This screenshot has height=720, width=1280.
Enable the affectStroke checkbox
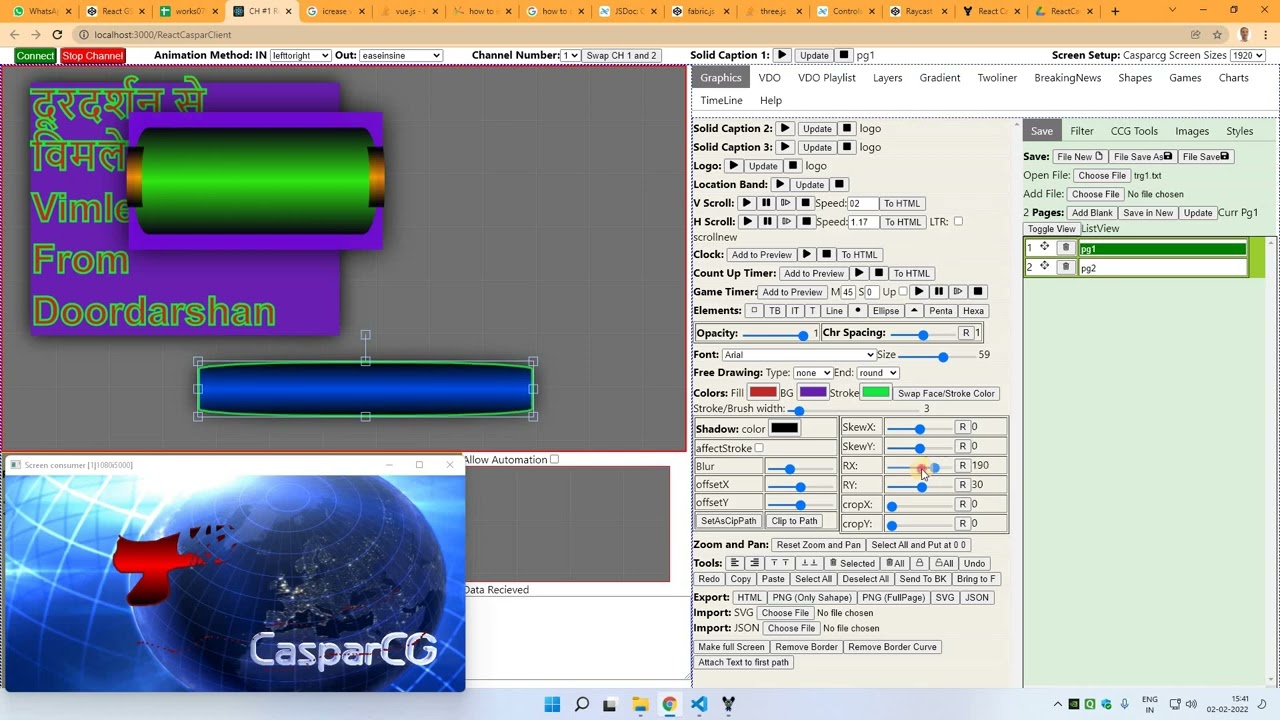click(x=759, y=448)
